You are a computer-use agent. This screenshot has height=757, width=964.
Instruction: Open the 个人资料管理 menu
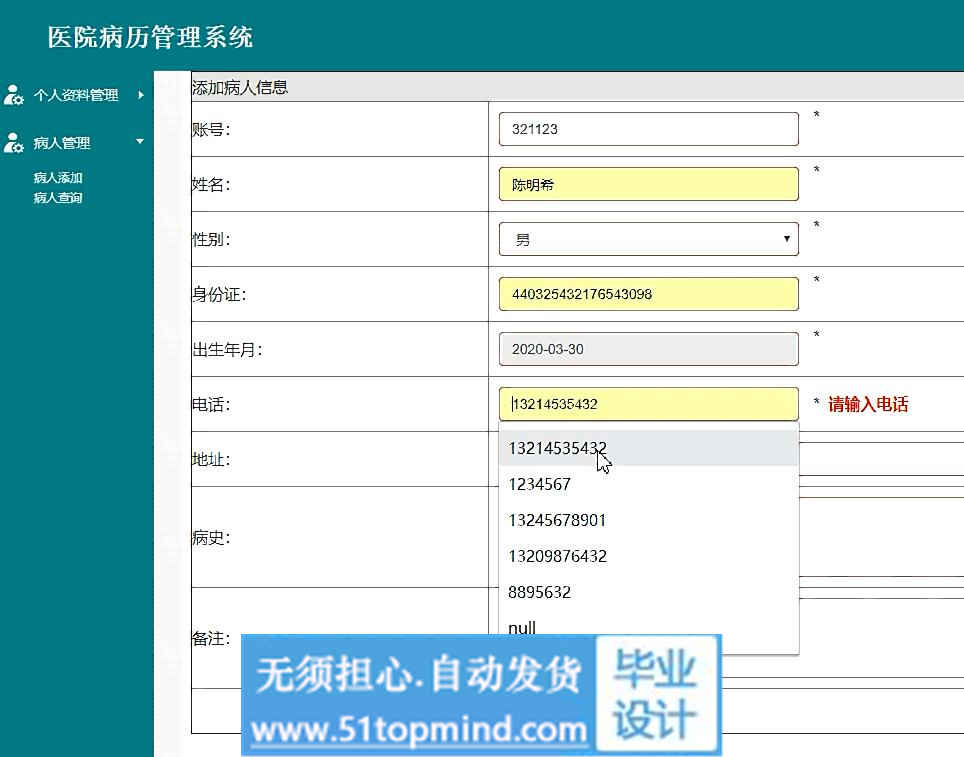pos(76,95)
